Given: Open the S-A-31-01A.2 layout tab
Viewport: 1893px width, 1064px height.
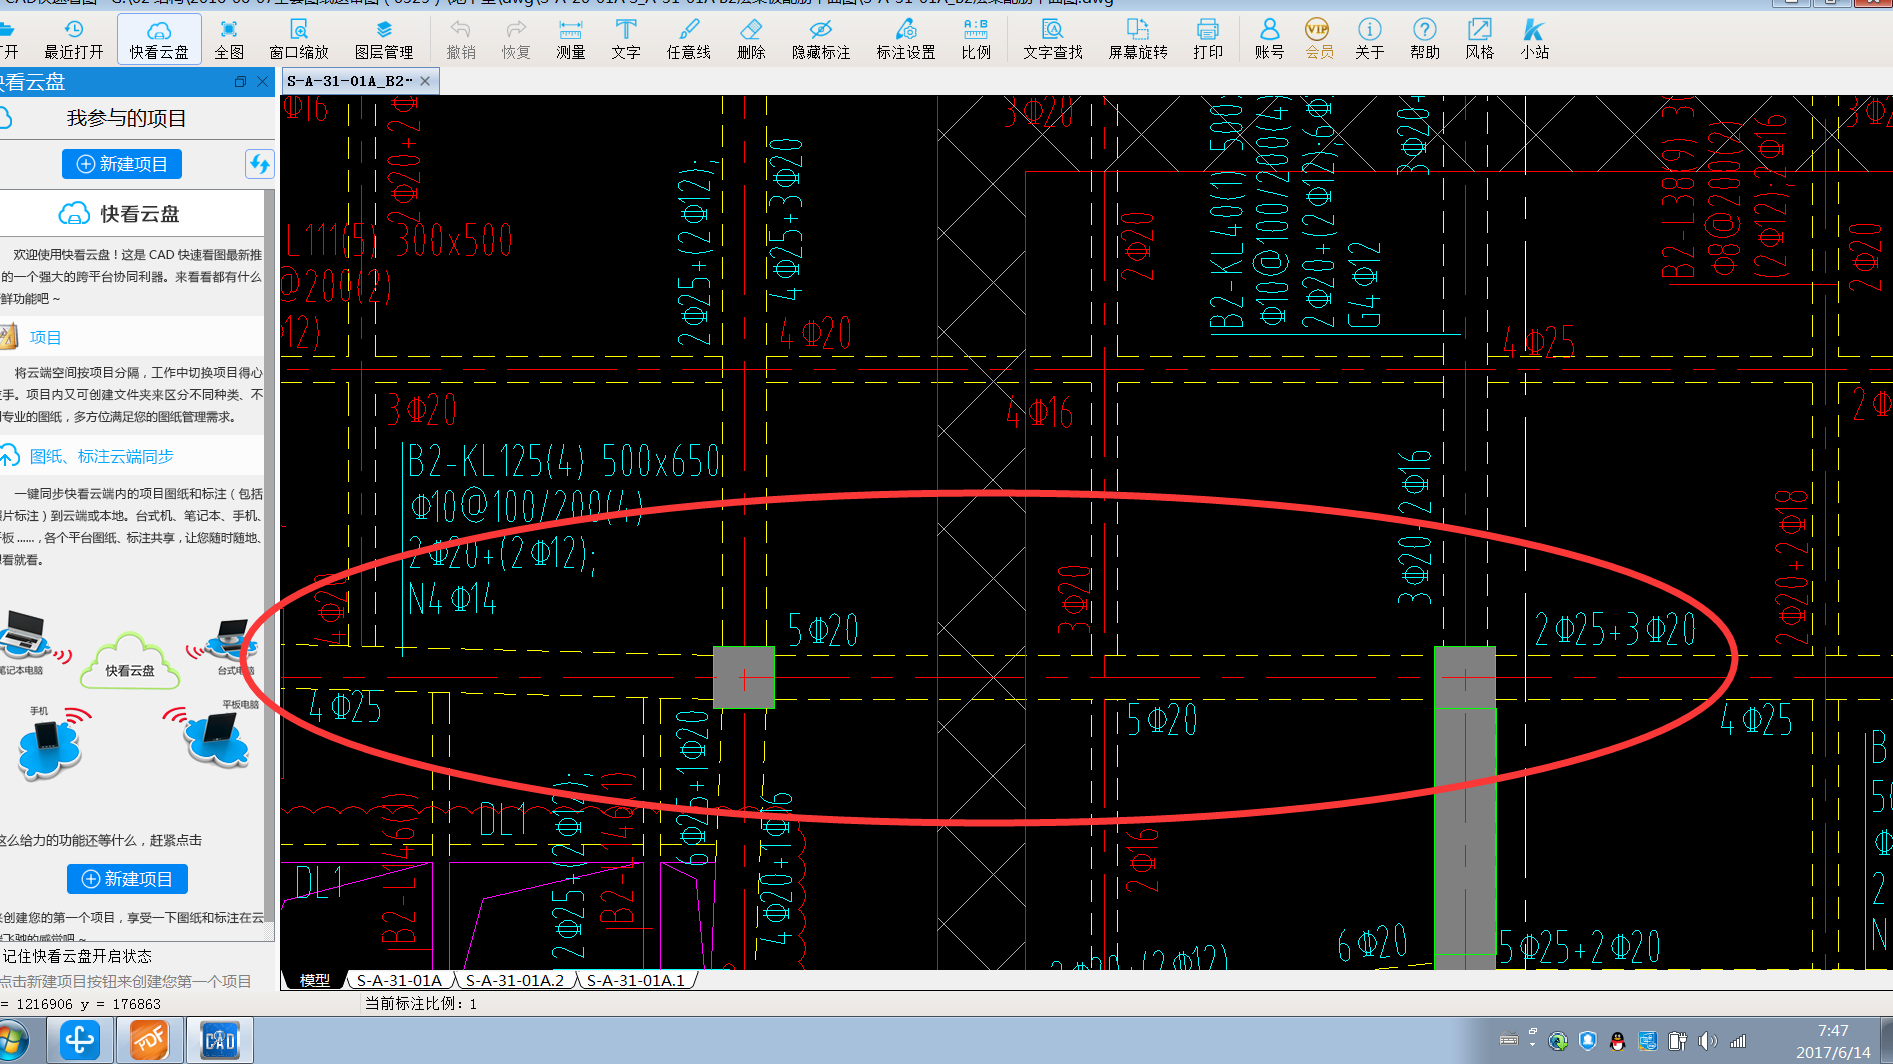Looking at the screenshot, I should [x=515, y=980].
